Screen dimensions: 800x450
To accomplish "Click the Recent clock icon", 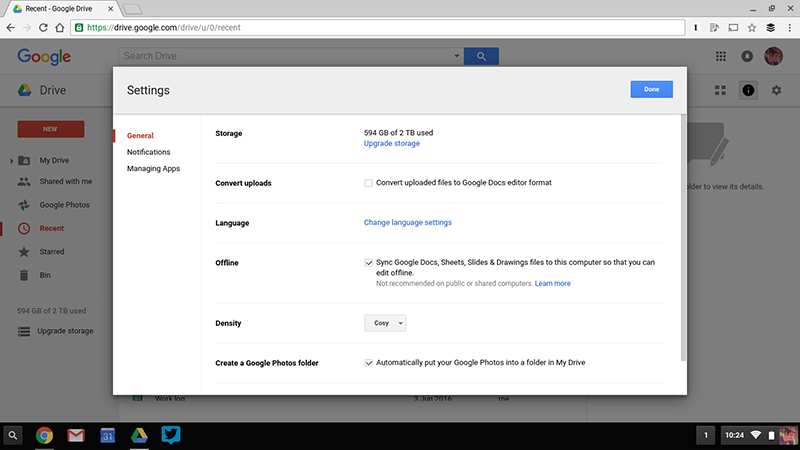I will (24, 228).
